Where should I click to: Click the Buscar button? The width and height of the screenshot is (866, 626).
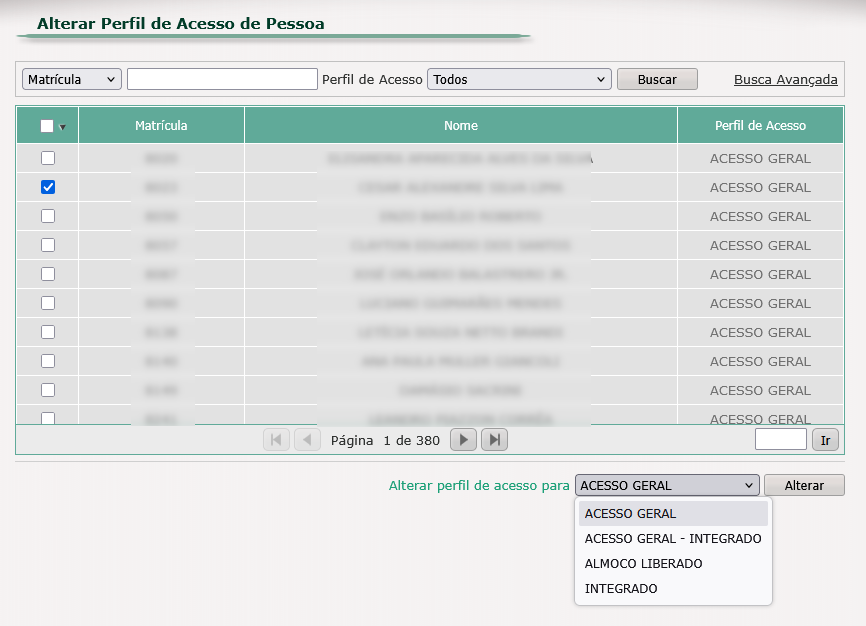pyautogui.click(x=657, y=79)
